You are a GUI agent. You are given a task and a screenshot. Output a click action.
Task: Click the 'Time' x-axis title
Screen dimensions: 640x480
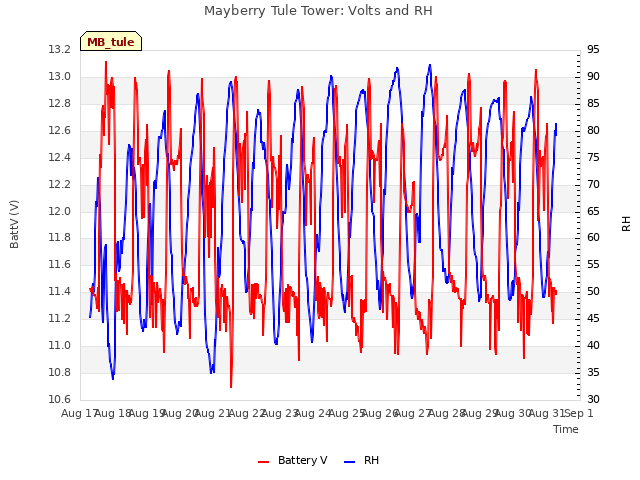point(566,429)
